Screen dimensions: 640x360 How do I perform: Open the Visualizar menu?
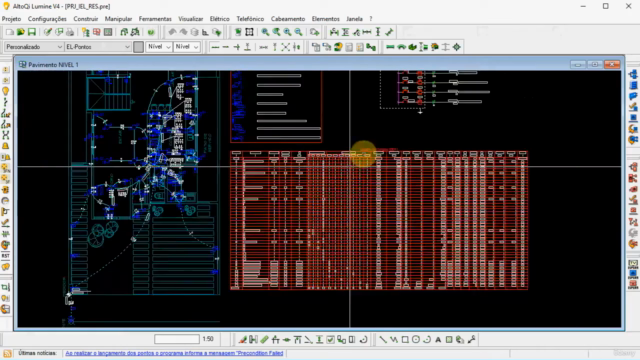pyautogui.click(x=191, y=19)
